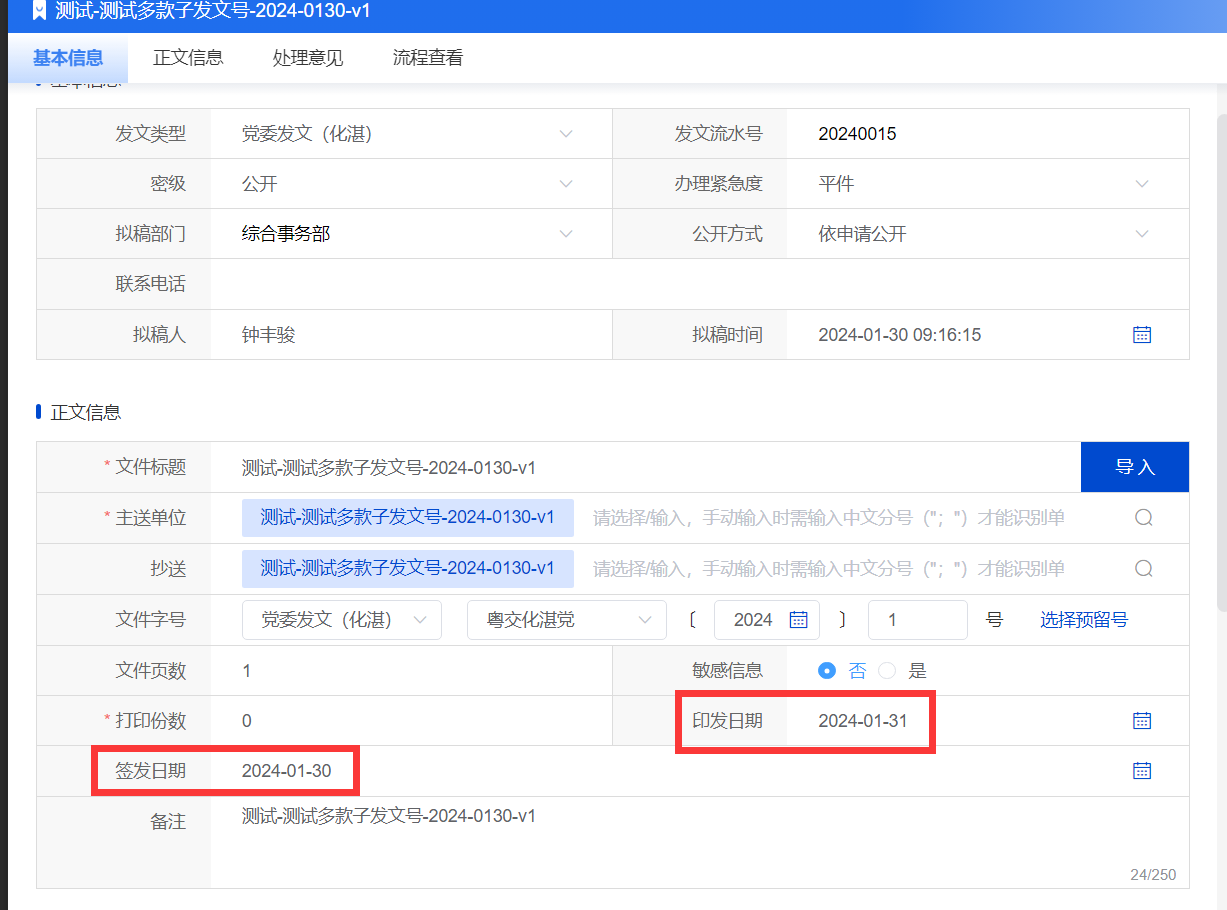Click the 导入 button
The height and width of the screenshot is (910, 1227).
click(x=1135, y=467)
